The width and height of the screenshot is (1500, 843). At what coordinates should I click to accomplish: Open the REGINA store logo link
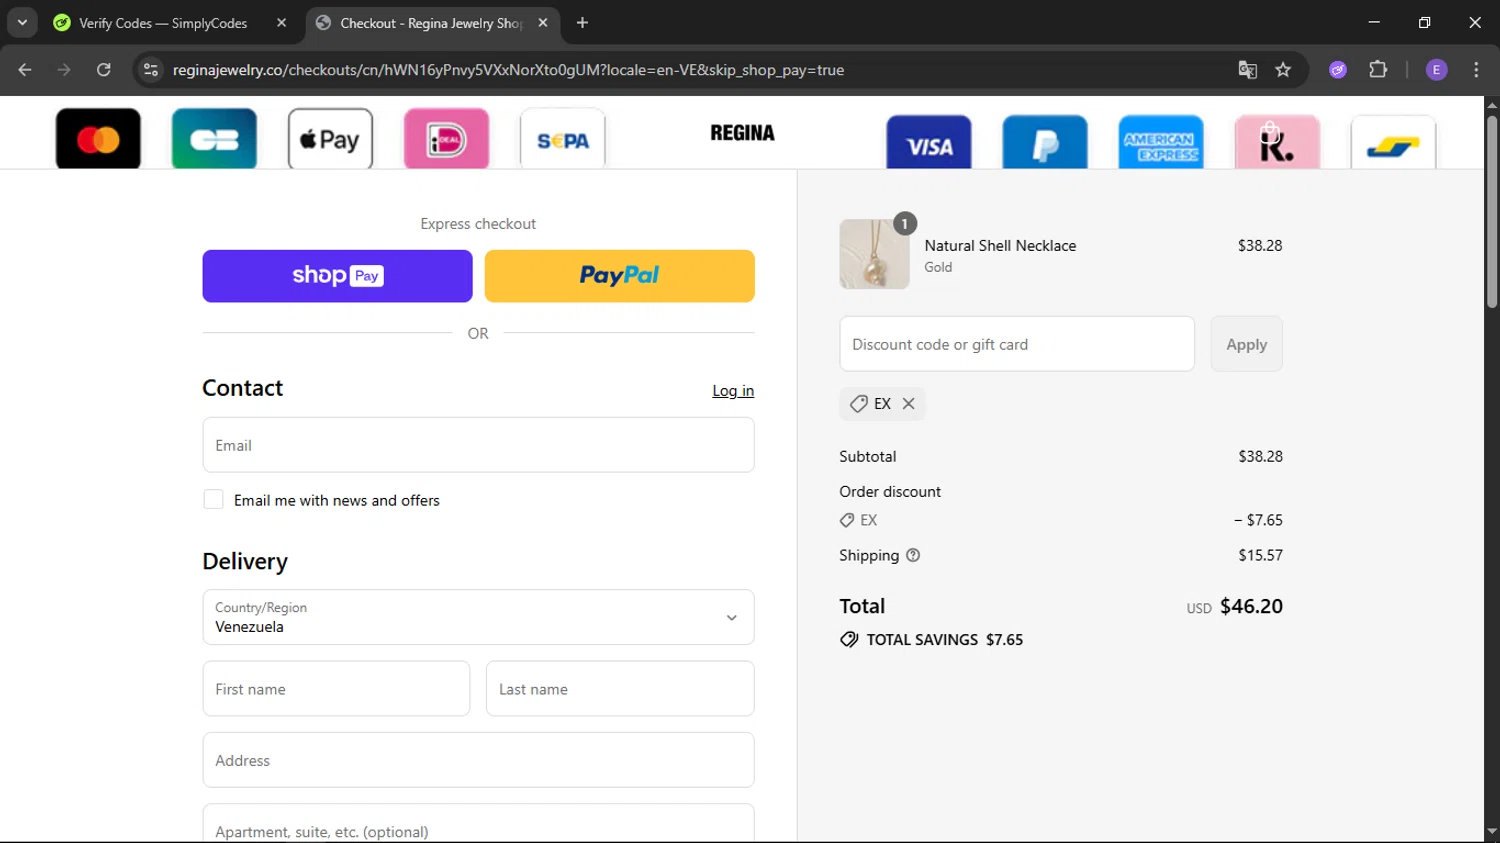pyautogui.click(x=742, y=133)
